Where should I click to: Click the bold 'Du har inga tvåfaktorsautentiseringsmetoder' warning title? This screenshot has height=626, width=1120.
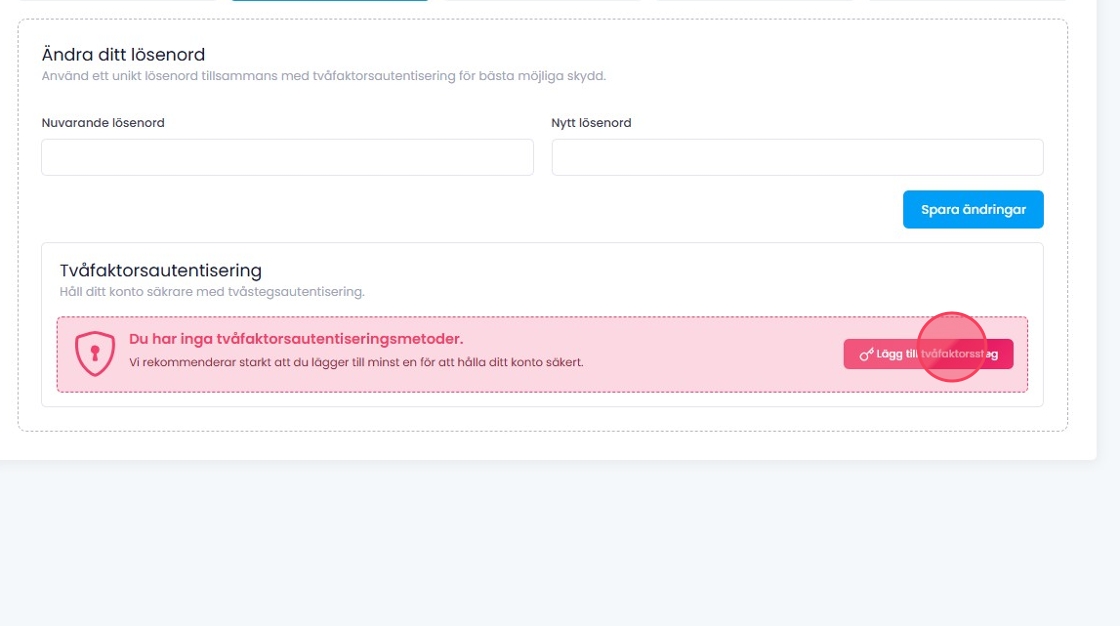tap(296, 339)
